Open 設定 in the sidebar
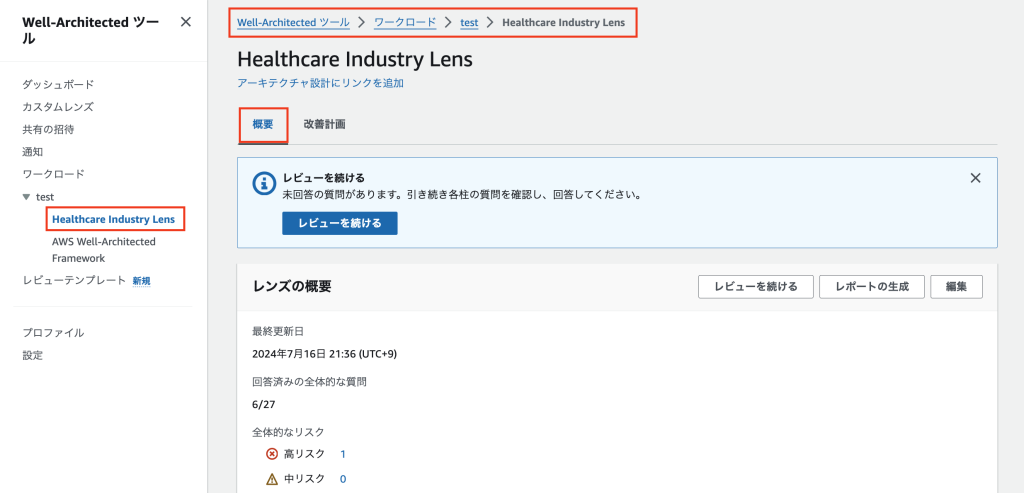The image size is (1024, 493). pyautogui.click(x=33, y=355)
